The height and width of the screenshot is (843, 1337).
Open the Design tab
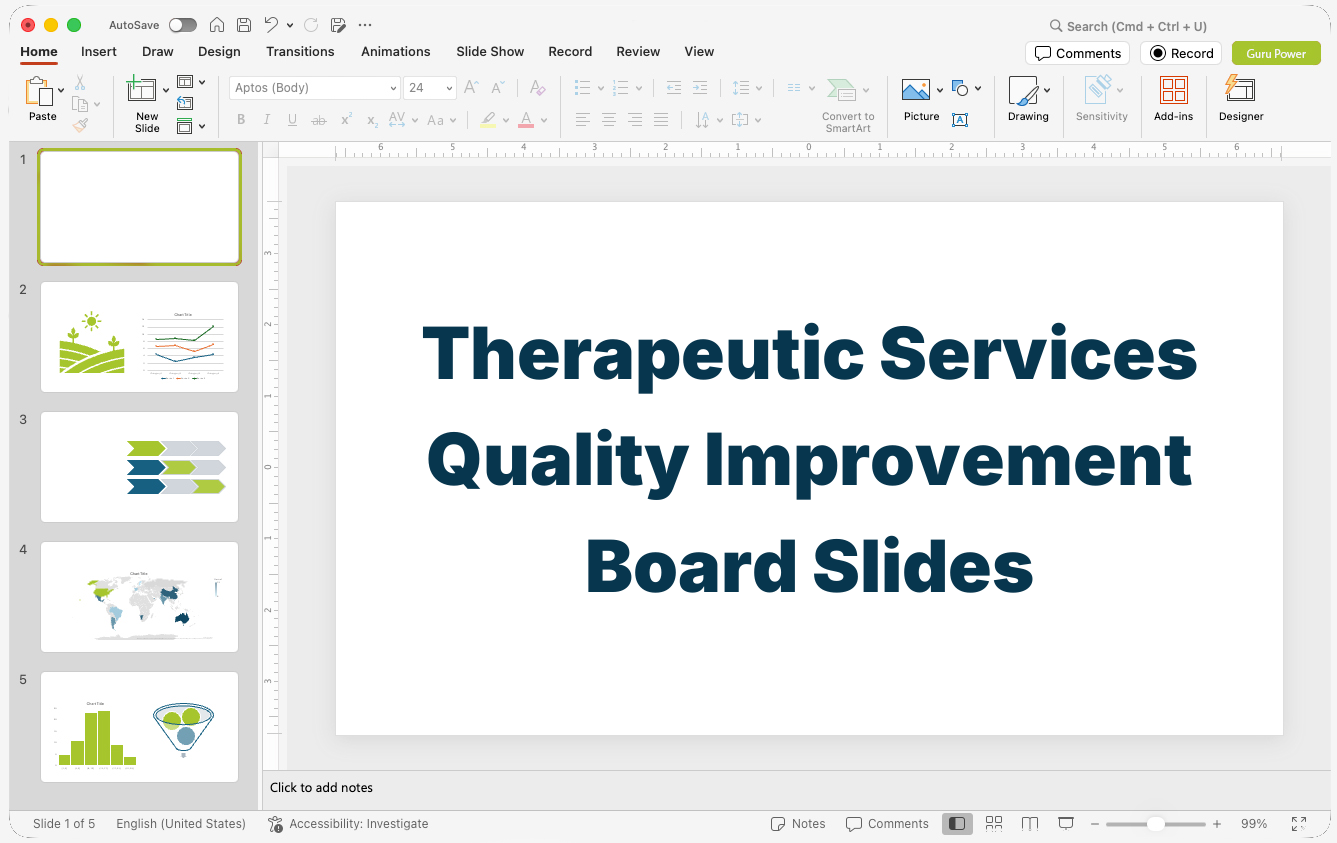(x=219, y=51)
